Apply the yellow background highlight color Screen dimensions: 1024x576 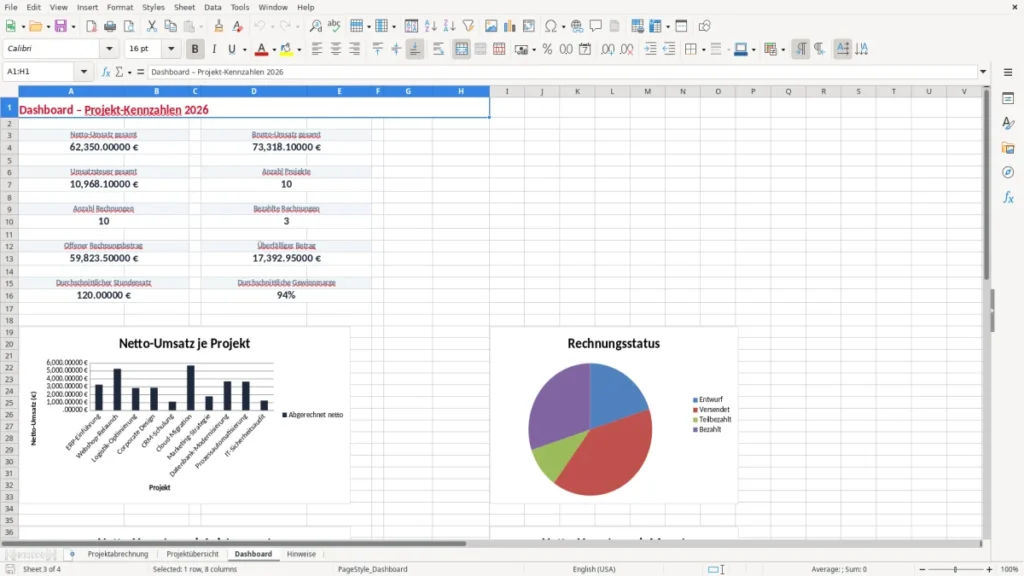[286, 49]
